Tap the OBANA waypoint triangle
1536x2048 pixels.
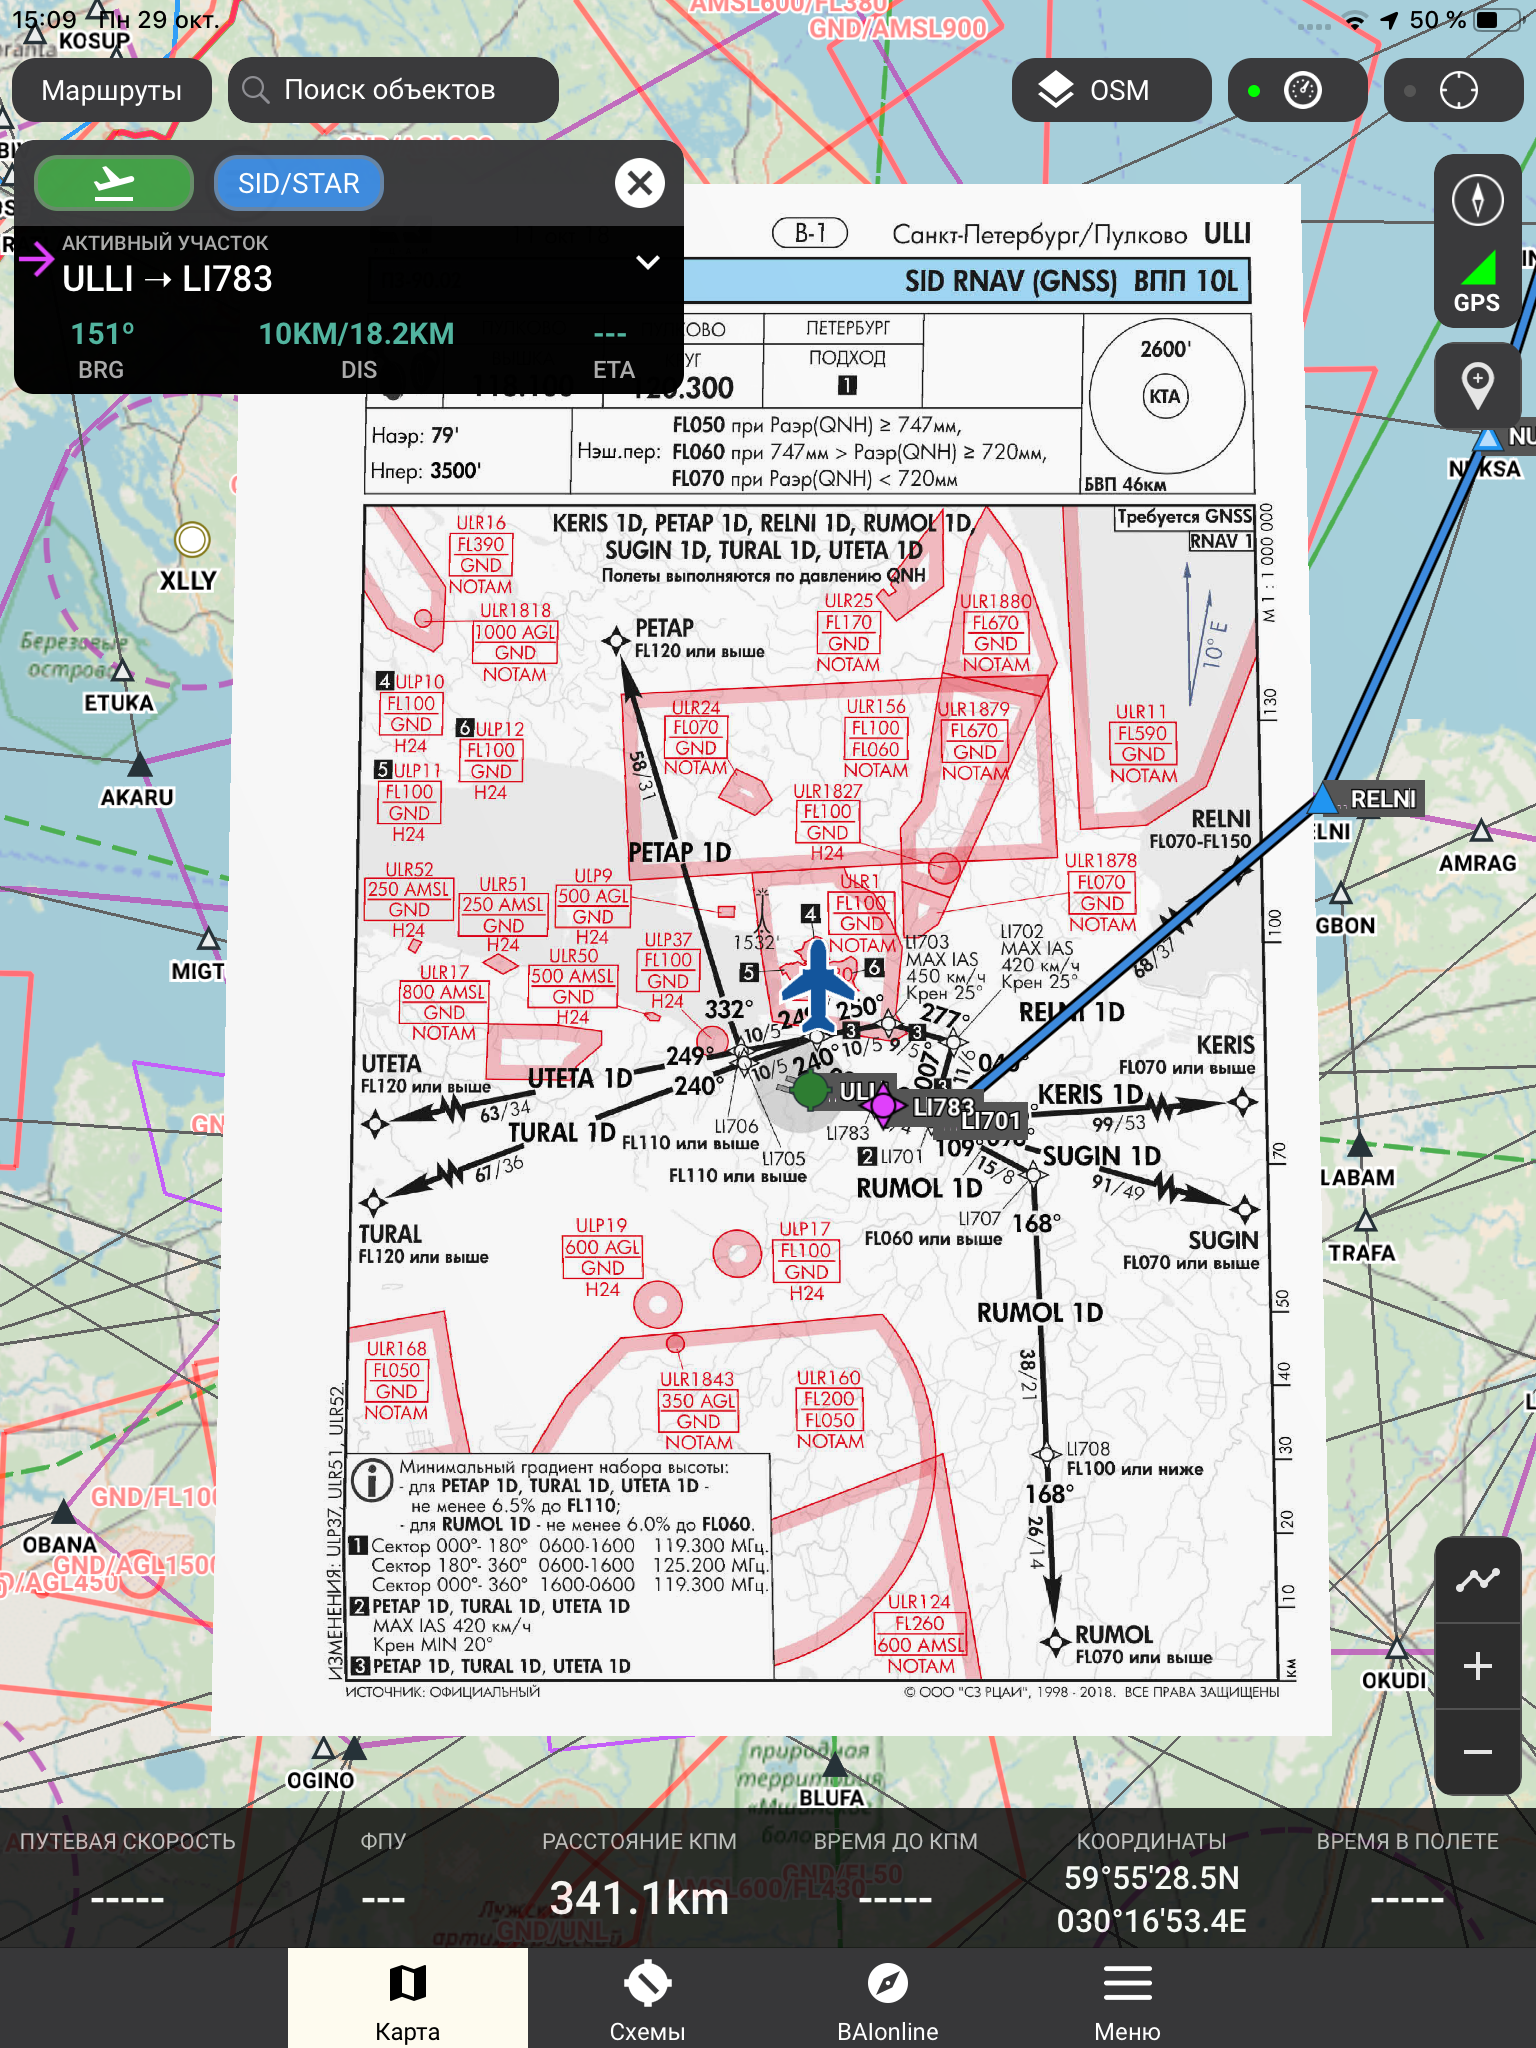63,1511
